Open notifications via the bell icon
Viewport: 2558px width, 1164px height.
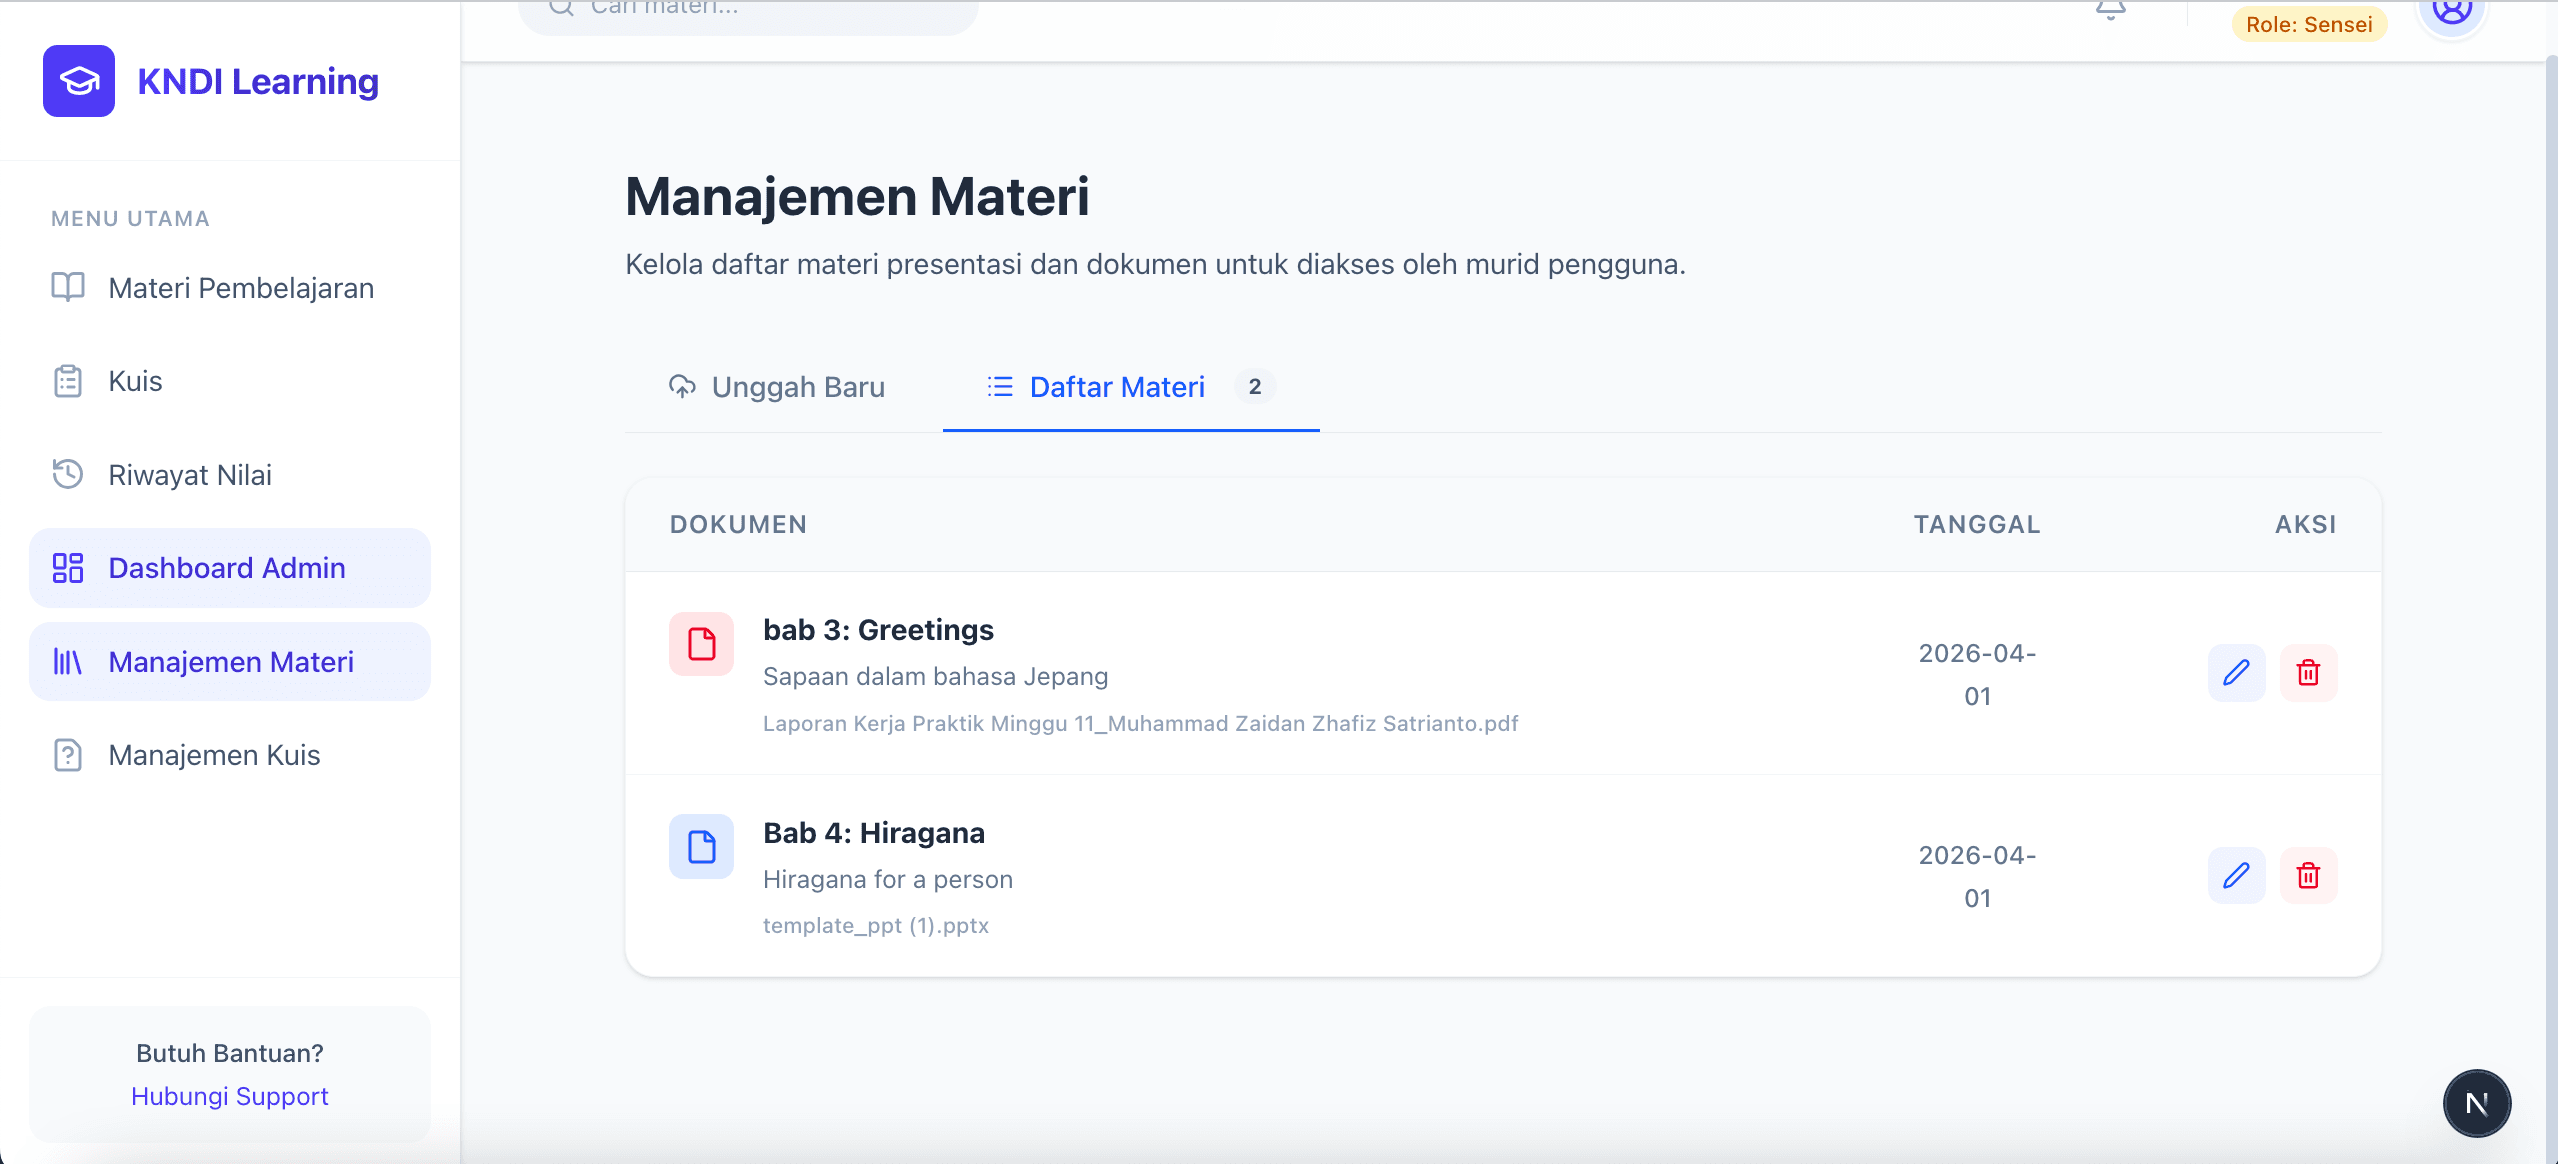[2111, 10]
